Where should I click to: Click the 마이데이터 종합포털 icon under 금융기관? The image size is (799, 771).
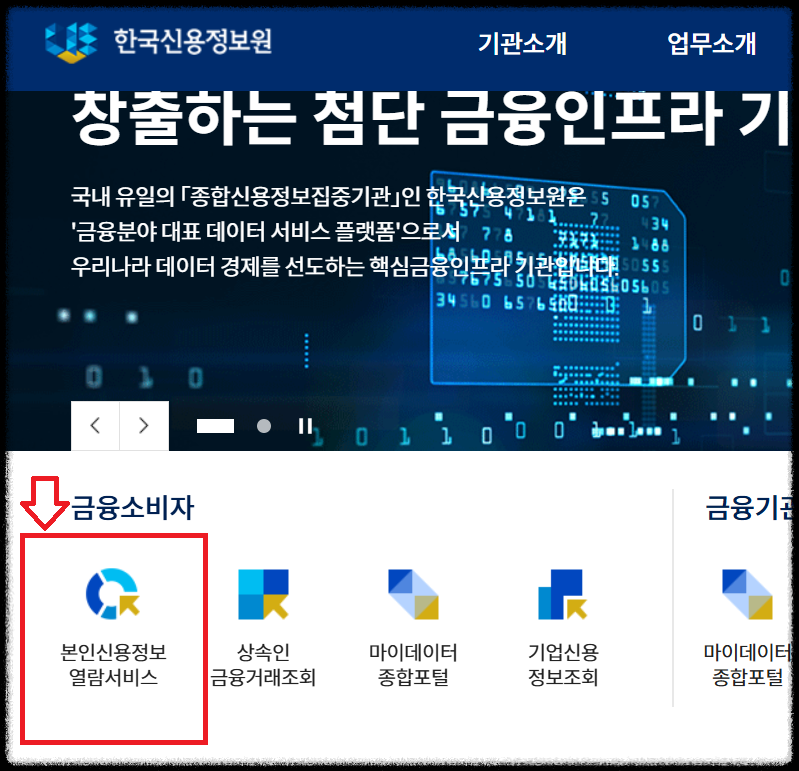[x=748, y=594]
